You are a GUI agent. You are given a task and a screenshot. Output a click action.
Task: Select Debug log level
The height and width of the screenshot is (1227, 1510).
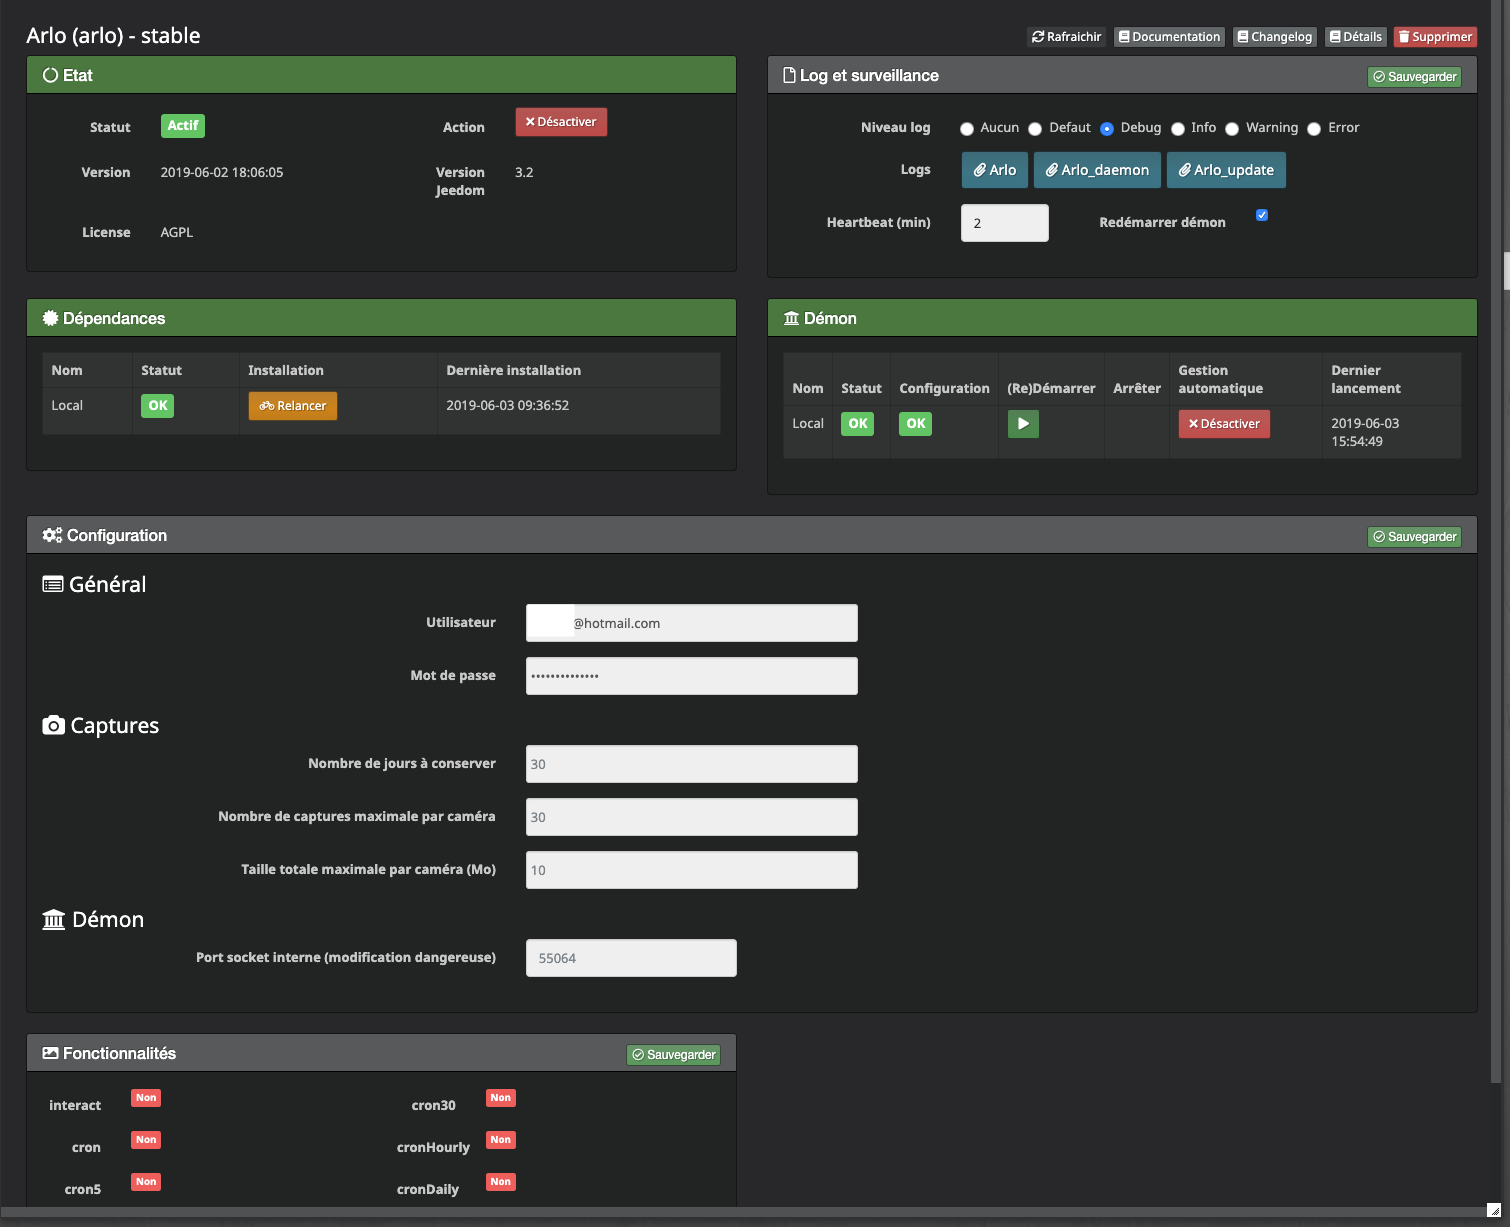1107,129
